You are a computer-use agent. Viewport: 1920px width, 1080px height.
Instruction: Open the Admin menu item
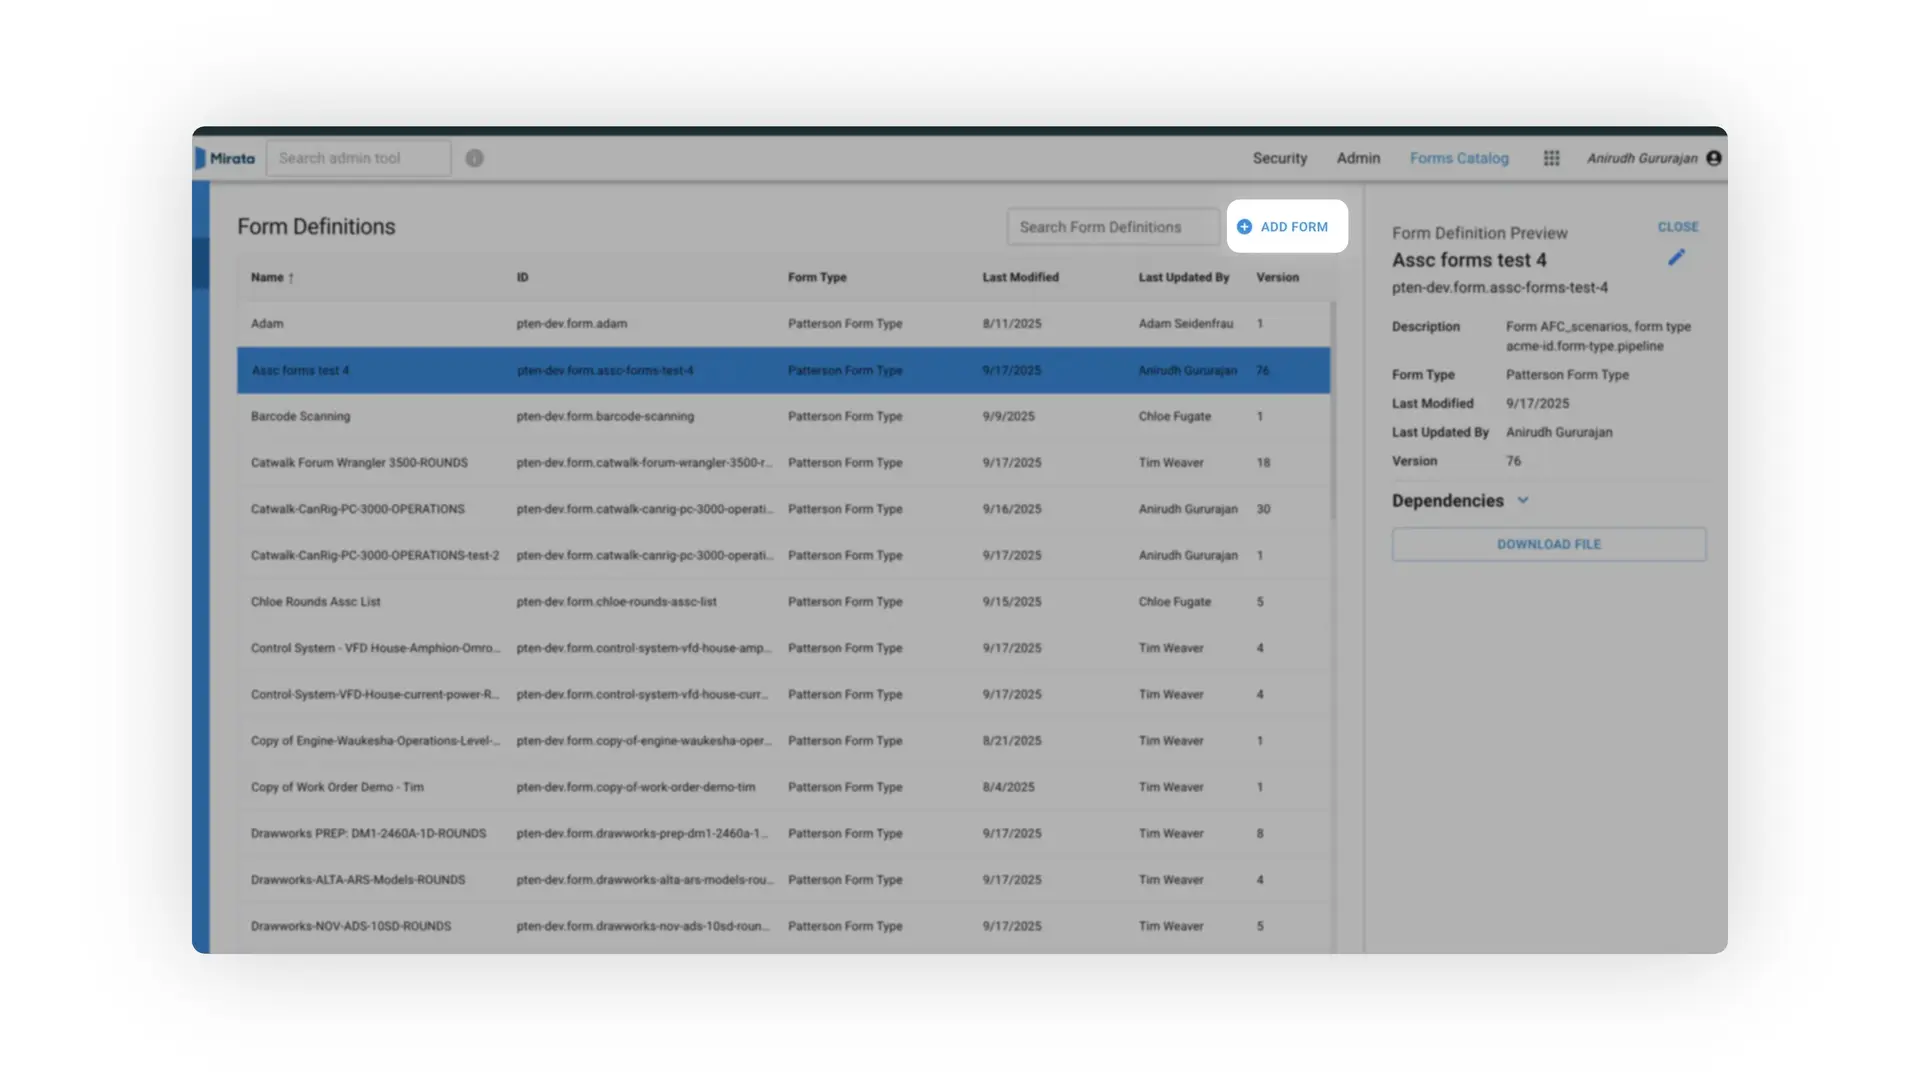pos(1358,158)
